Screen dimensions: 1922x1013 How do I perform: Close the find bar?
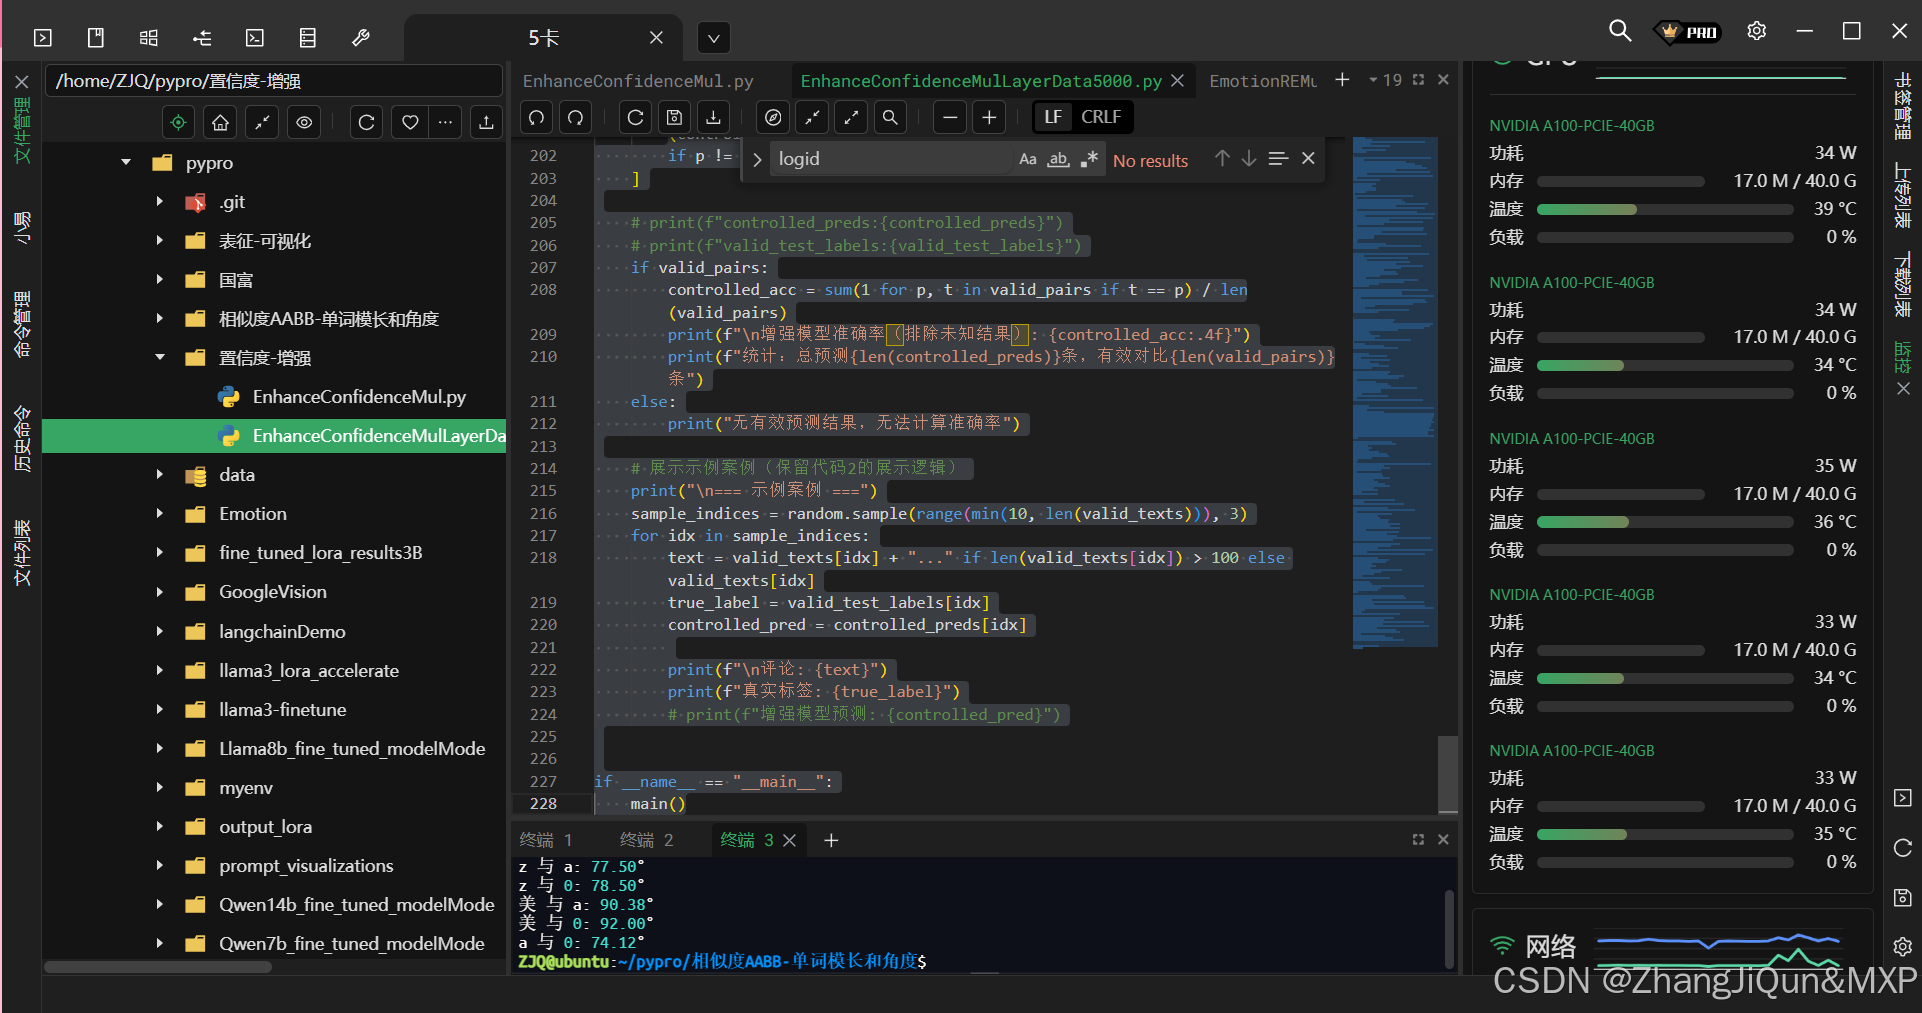[1308, 158]
